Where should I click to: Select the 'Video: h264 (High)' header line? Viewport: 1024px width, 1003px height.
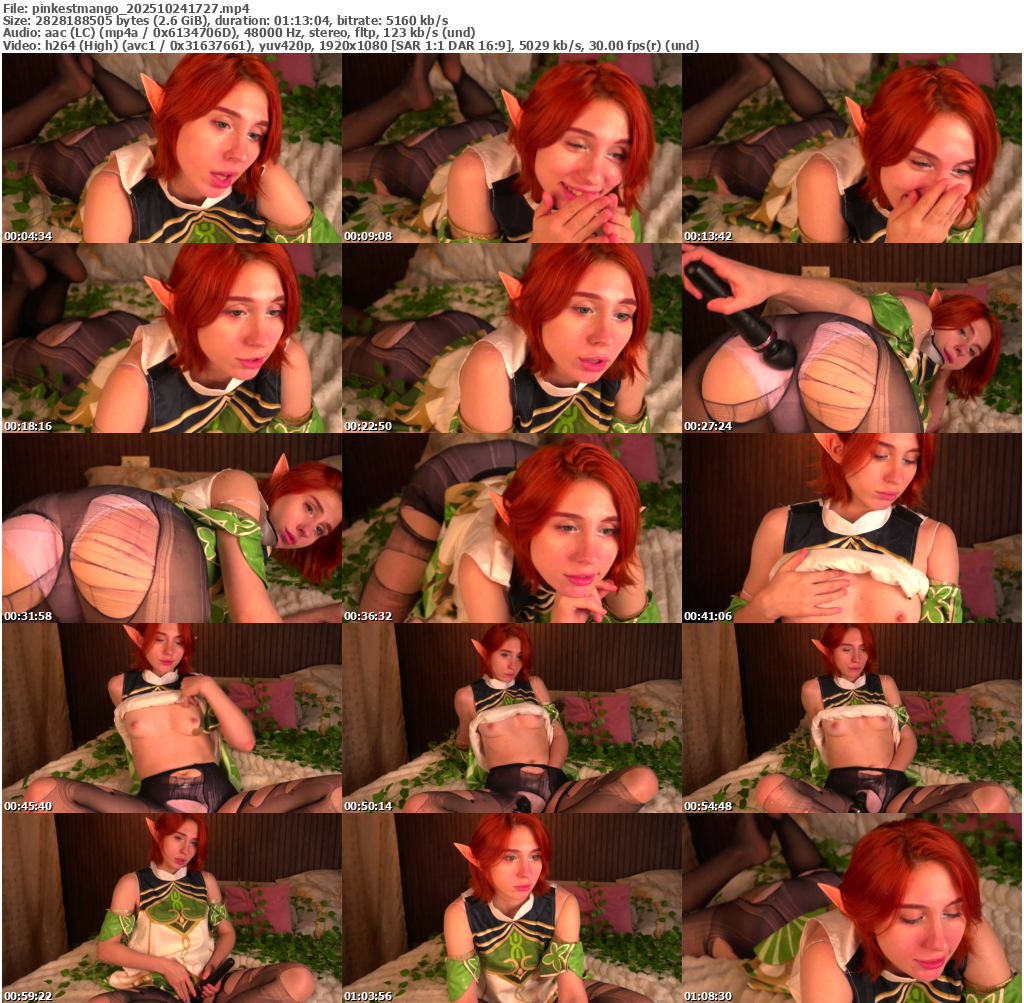[351, 46]
